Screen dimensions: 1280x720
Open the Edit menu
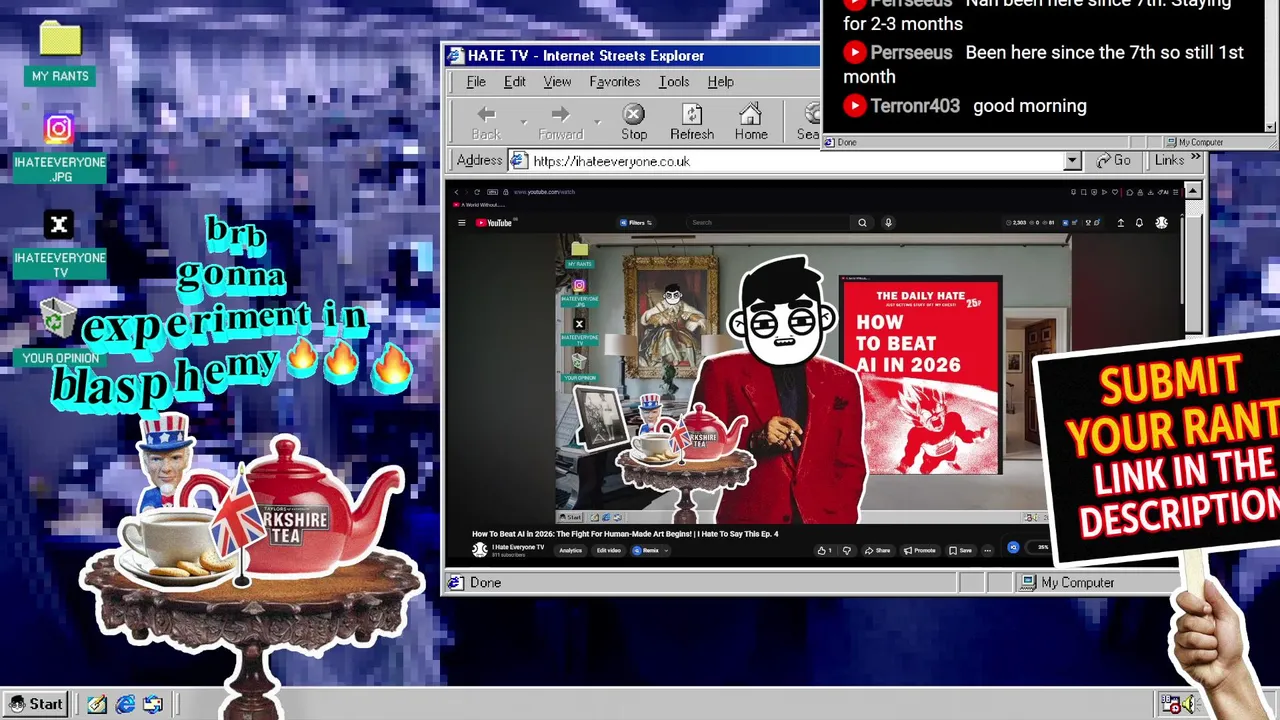point(514,82)
